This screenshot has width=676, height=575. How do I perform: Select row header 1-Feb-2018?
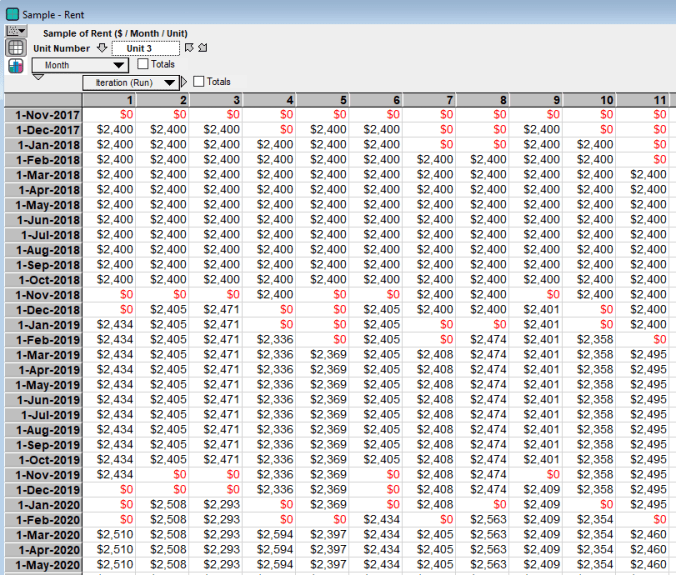coord(43,160)
